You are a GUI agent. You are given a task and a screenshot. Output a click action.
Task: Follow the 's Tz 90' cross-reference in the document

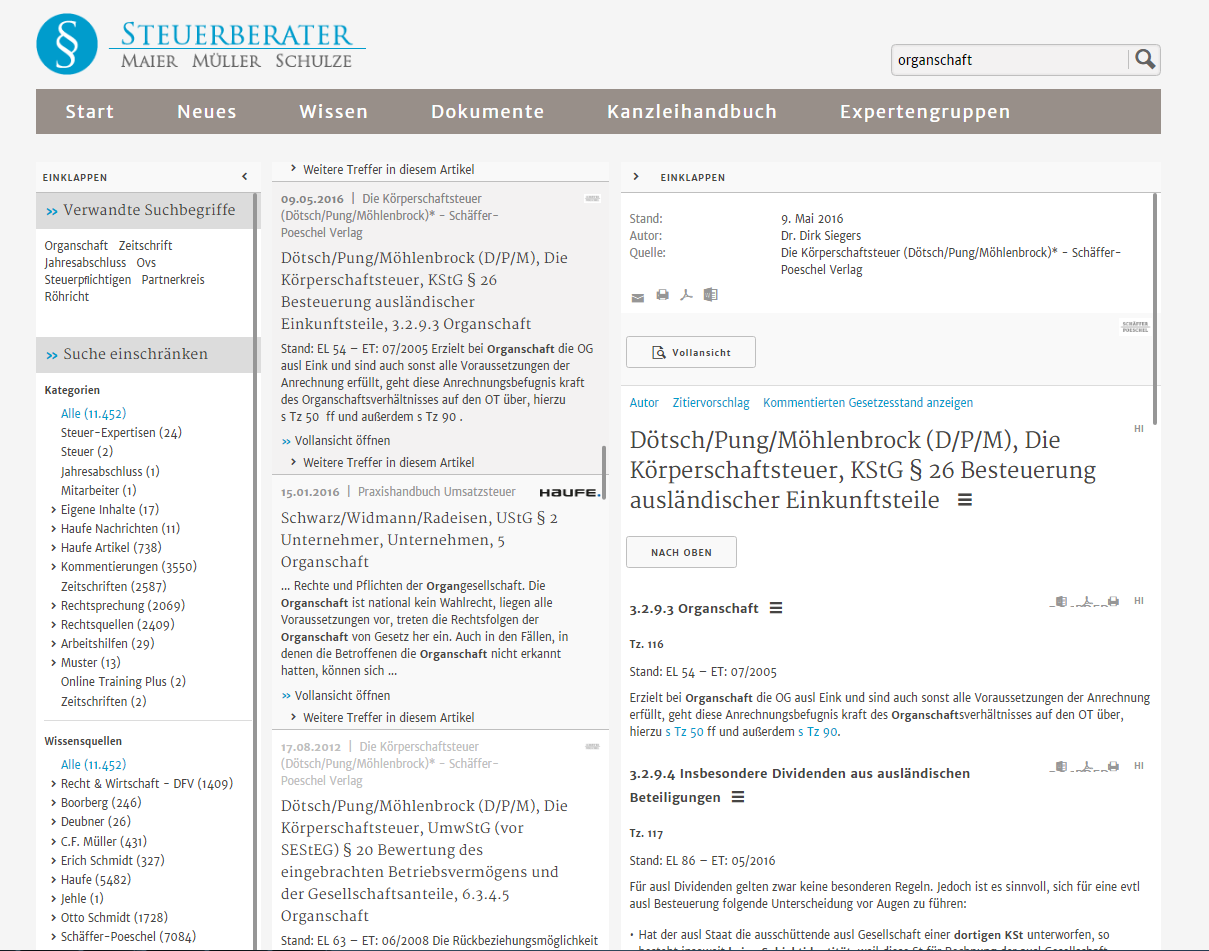[818, 732]
